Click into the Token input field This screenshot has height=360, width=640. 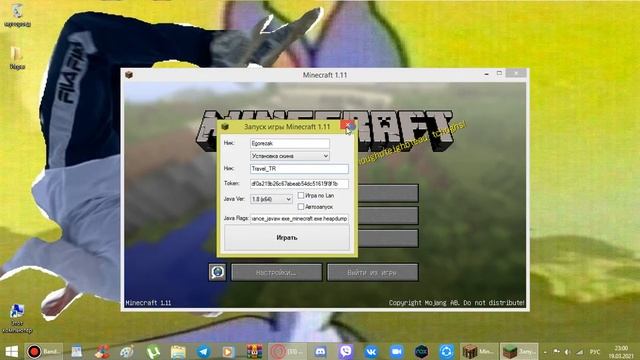299,184
